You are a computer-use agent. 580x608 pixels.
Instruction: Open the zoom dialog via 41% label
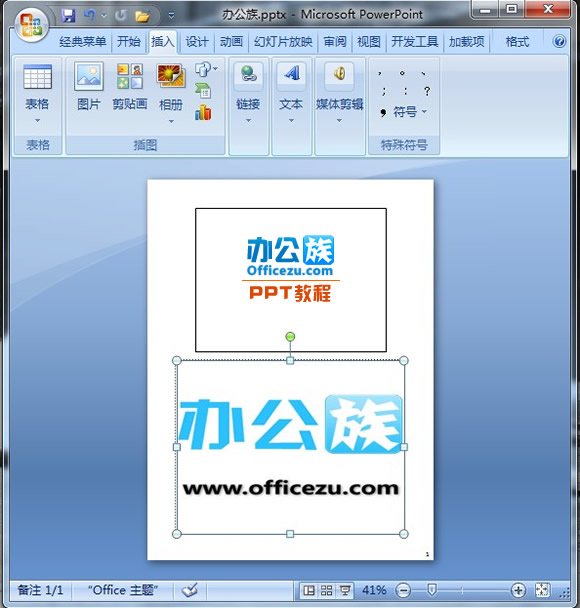click(374, 590)
